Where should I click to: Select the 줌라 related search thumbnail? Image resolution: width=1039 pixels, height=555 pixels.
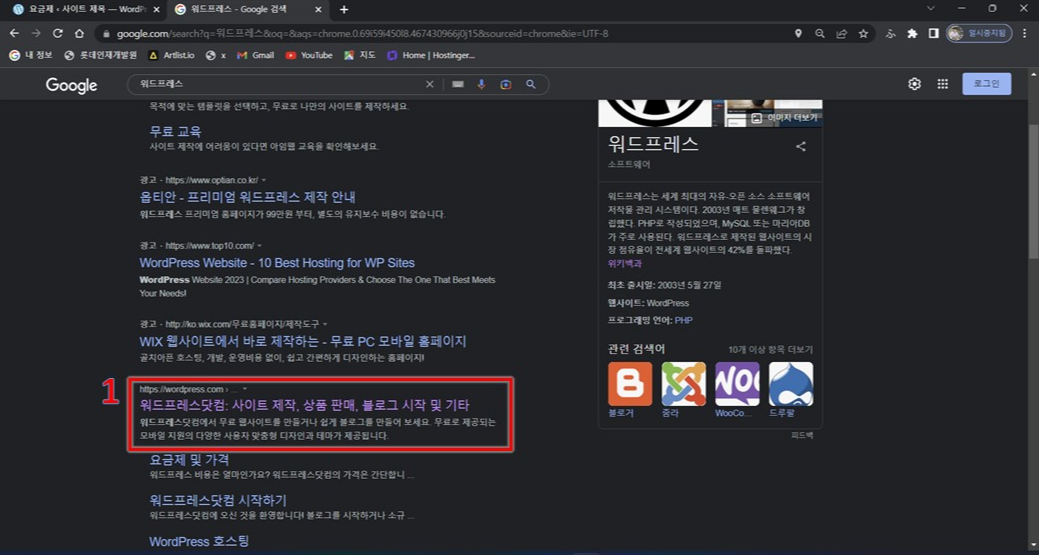(683, 383)
